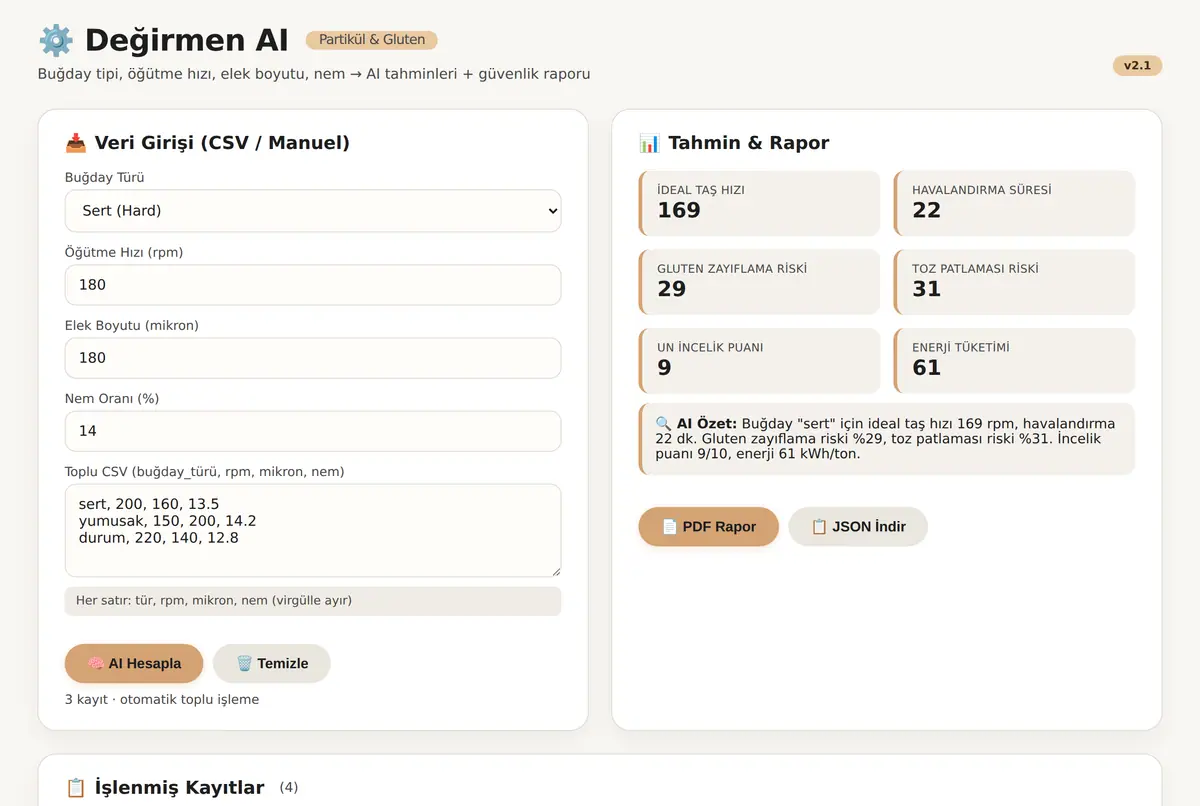Click inside the Toplu CSV text area

tap(313, 531)
